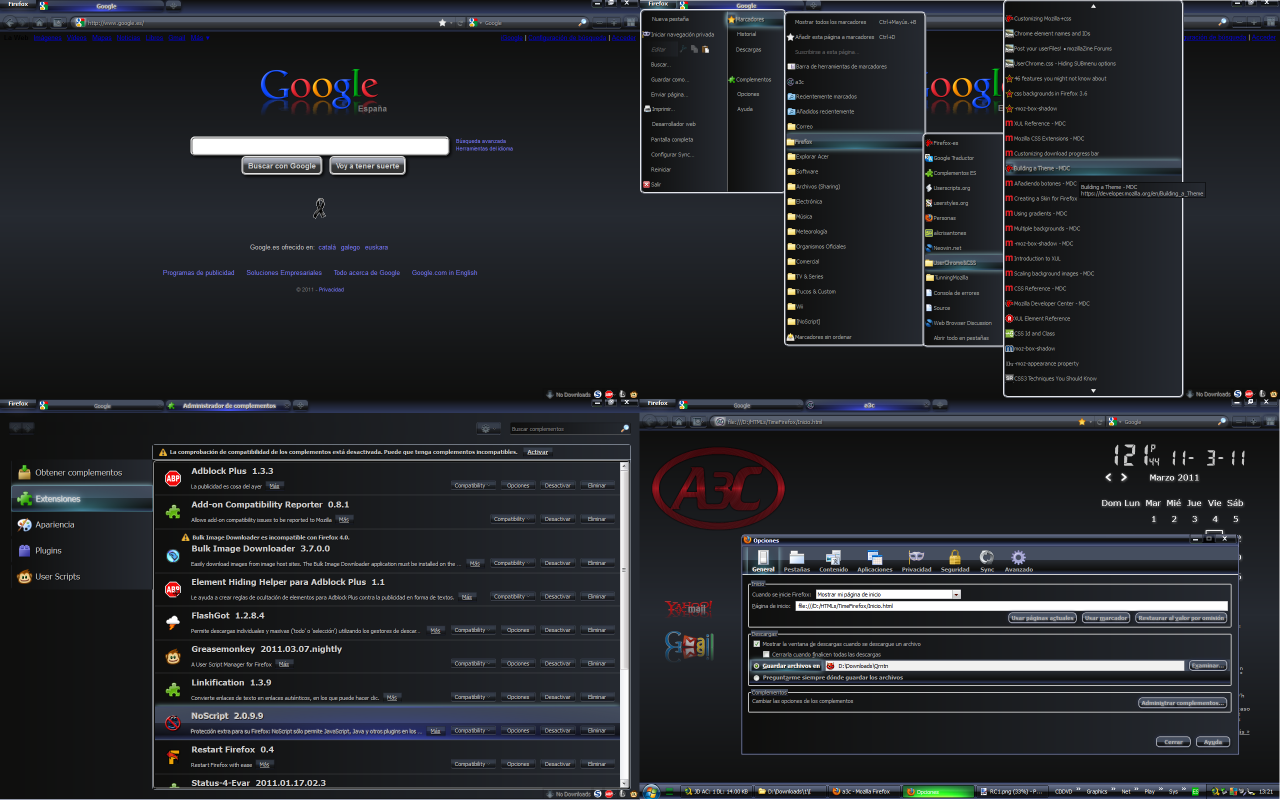
Task: Click 'a3c - Mozilla Firefox' taskbar button
Action: (x=865, y=791)
